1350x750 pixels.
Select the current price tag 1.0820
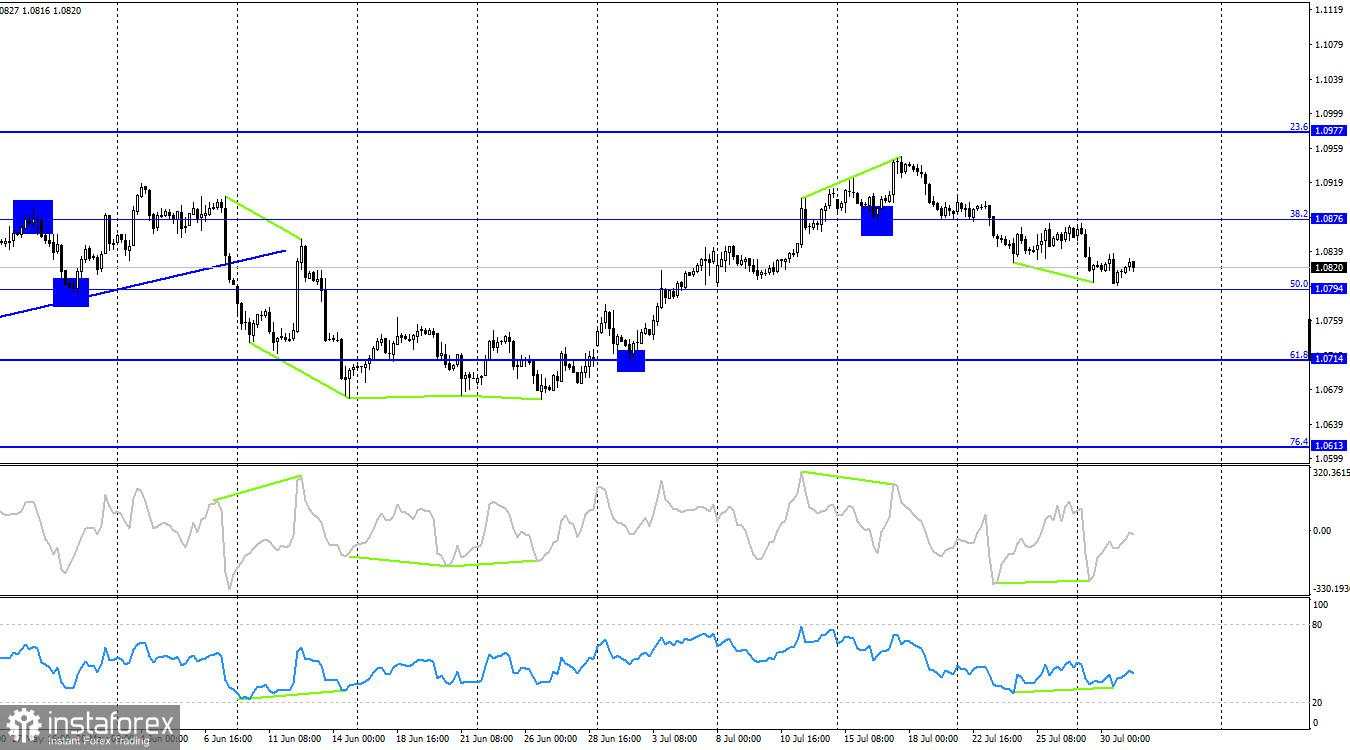1329,267
